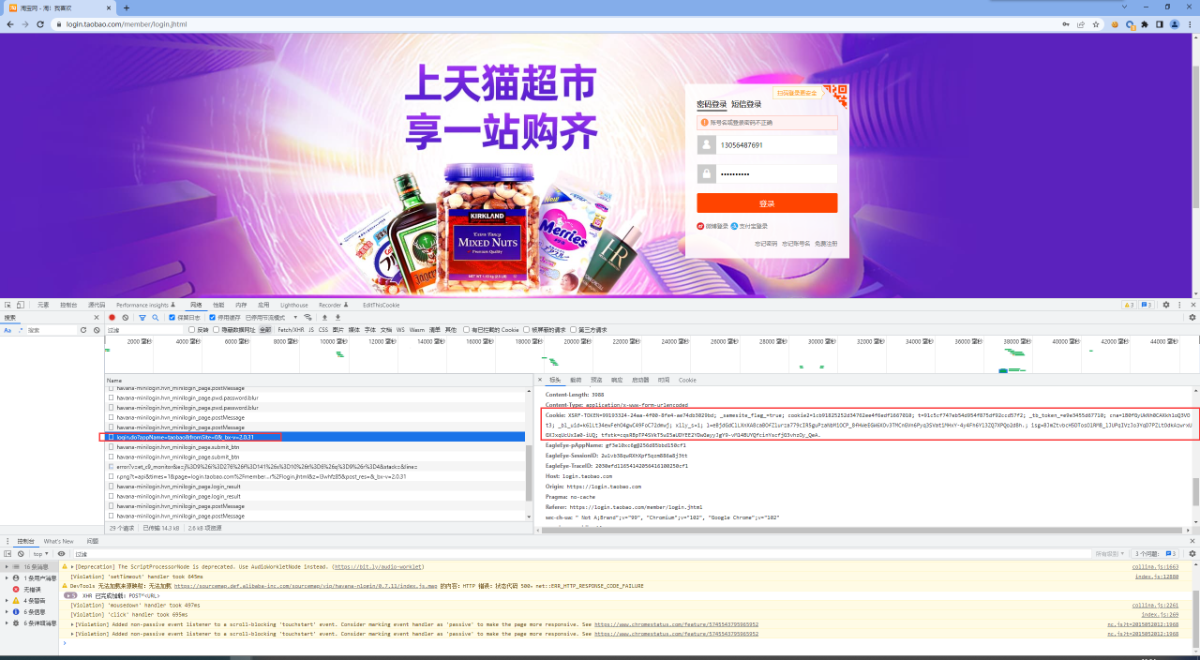Open network panel settings gear
The height and width of the screenshot is (660, 1200).
pyautogui.click(x=1190, y=318)
